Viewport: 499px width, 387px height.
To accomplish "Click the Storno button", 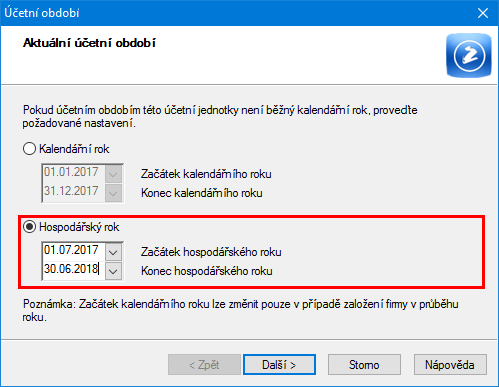I will [x=364, y=365].
